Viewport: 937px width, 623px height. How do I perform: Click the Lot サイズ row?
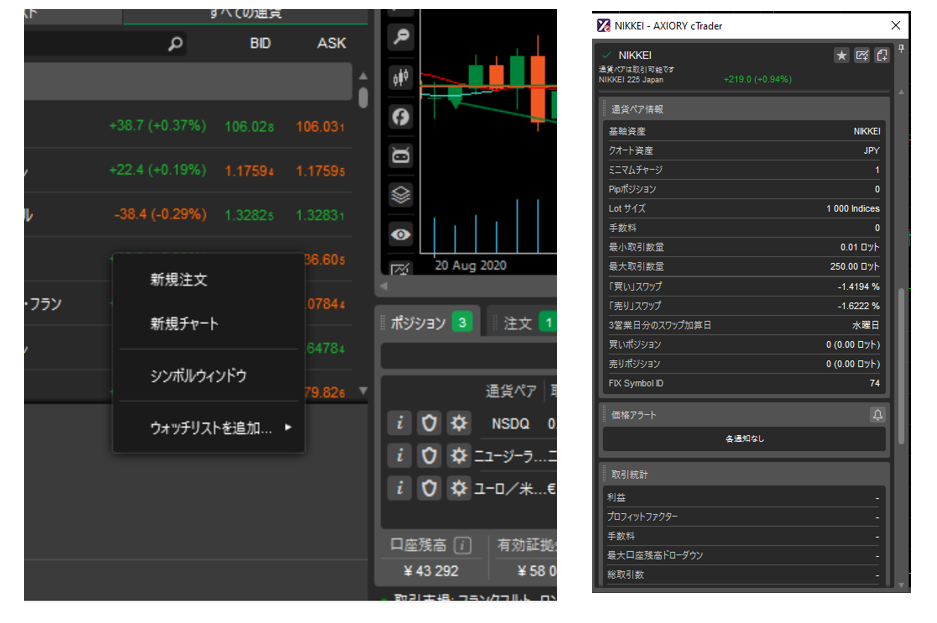pyautogui.click(x=745, y=208)
